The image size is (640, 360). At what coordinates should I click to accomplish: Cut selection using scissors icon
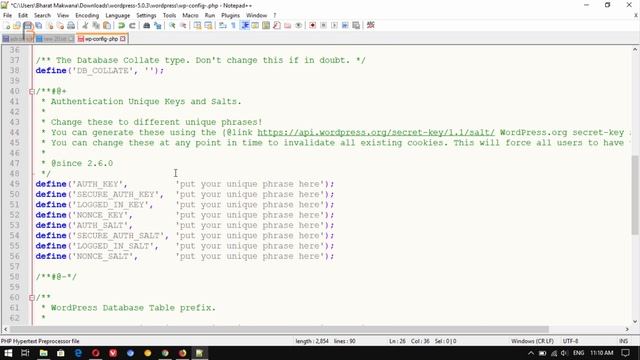(85, 25)
